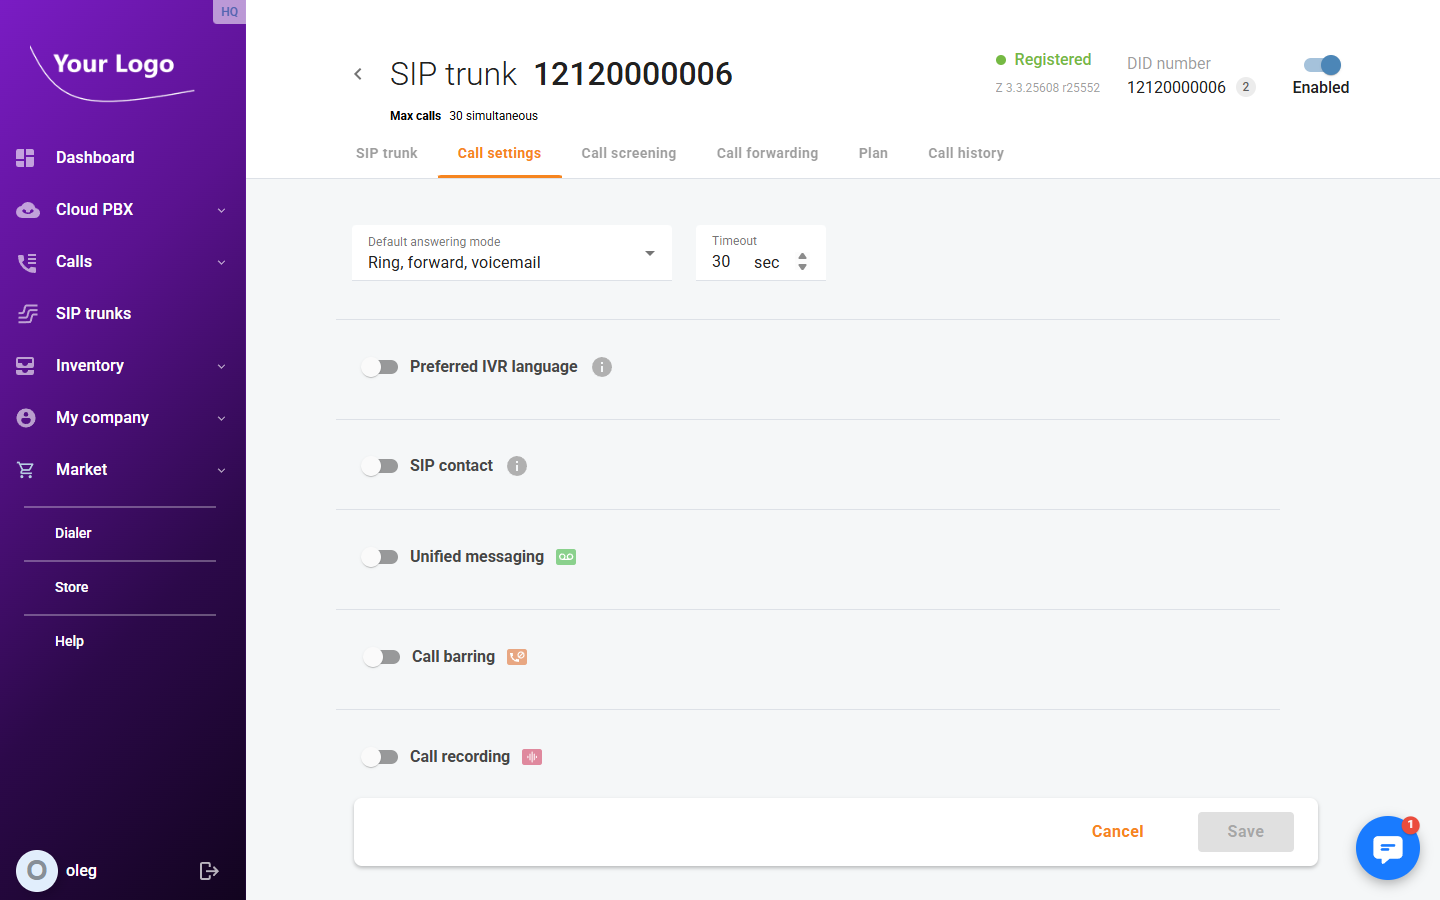Viewport: 1440px width, 900px height.
Task: Open the live chat bubble icon
Action: 1387,848
